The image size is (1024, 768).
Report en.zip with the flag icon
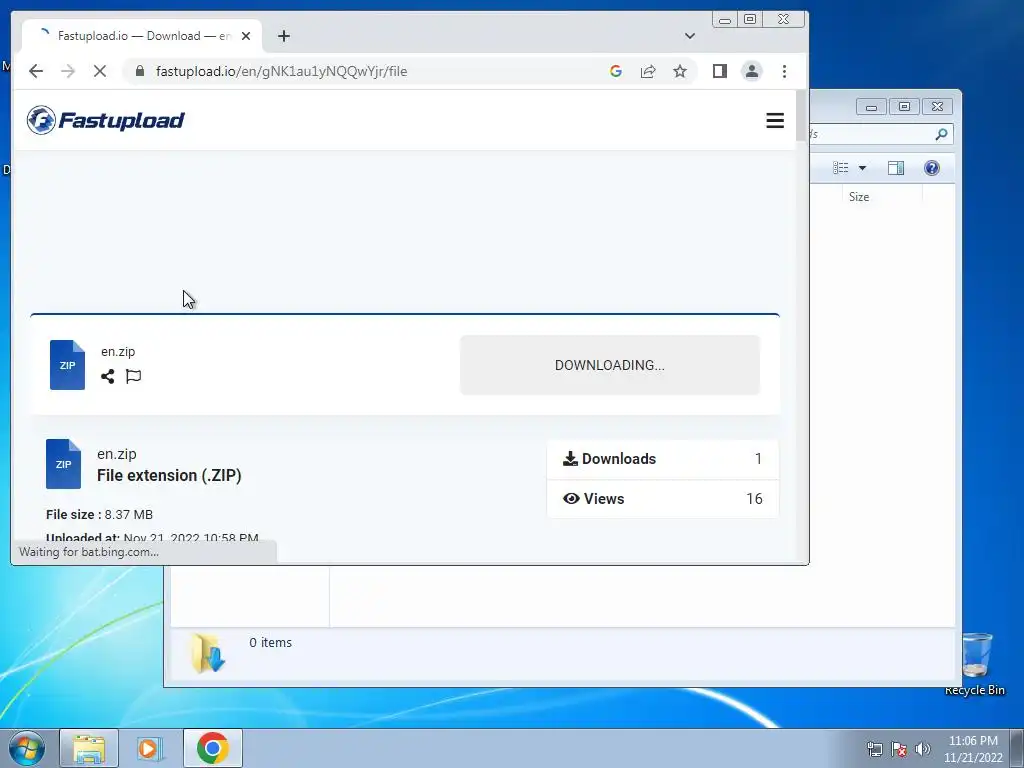tap(133, 376)
